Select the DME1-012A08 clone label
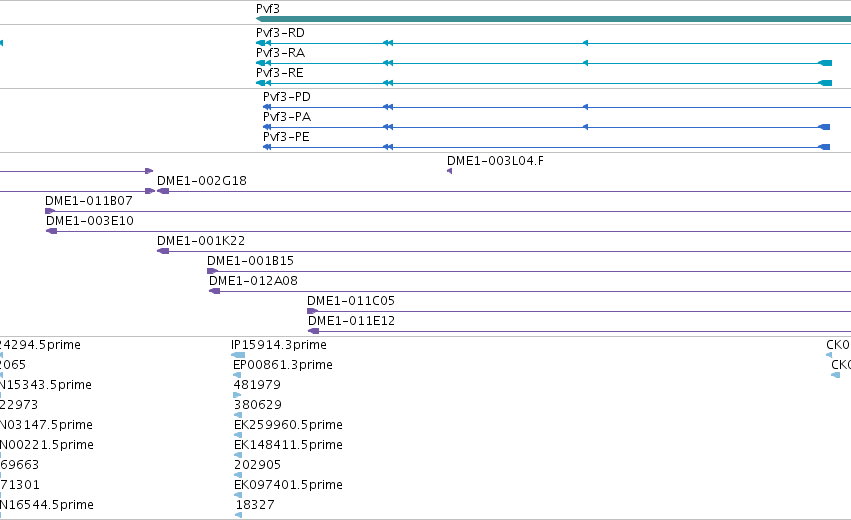Screen dimensions: 851x520 click(253, 281)
